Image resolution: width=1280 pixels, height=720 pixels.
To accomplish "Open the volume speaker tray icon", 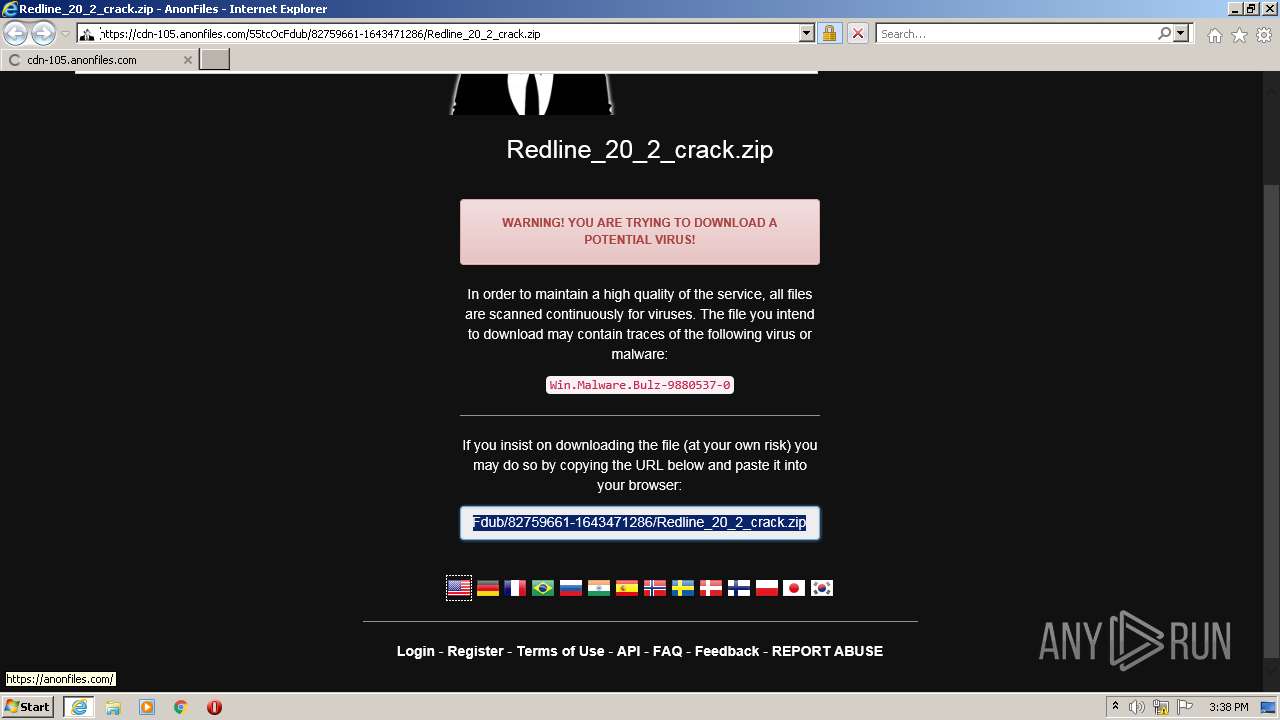I will pyautogui.click(x=1138, y=707).
